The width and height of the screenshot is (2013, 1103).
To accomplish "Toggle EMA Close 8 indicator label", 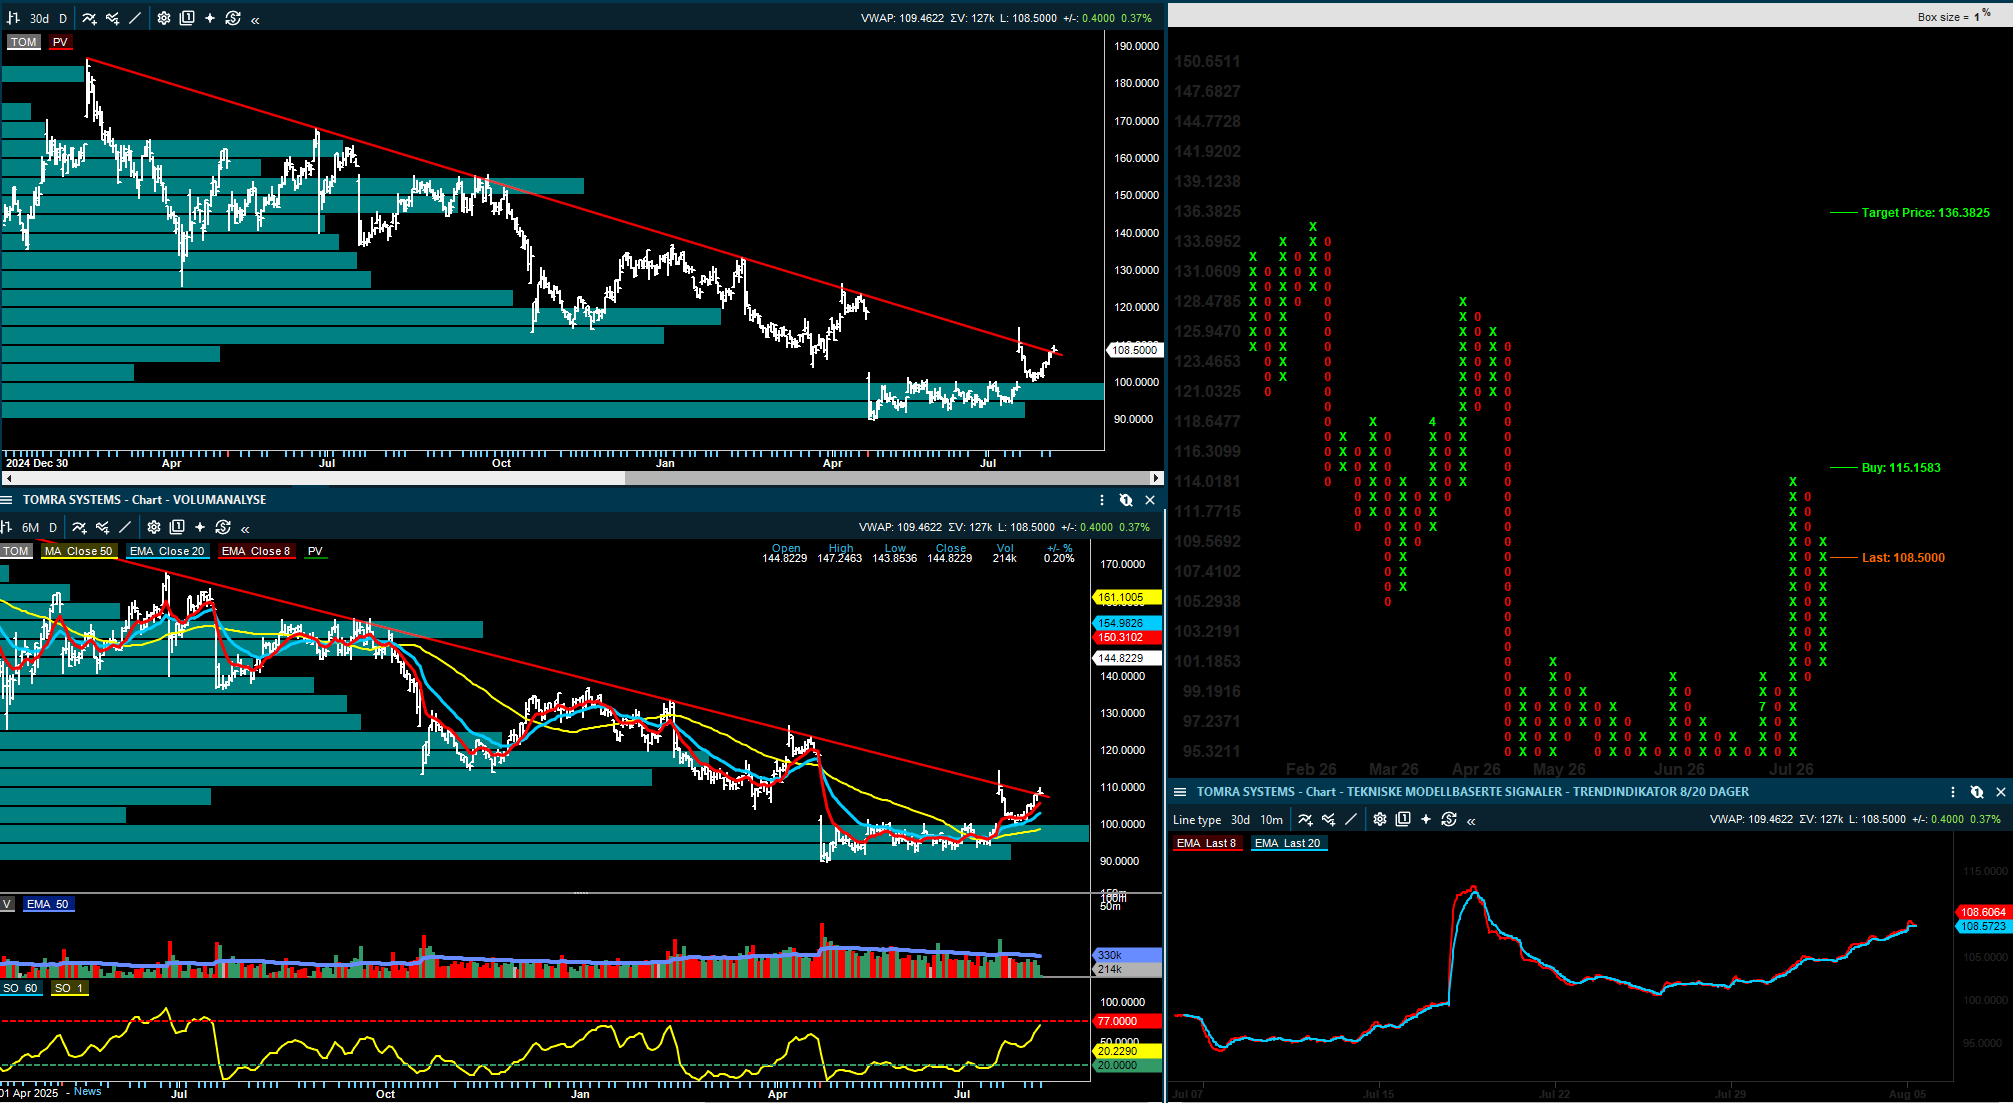I will (x=256, y=551).
